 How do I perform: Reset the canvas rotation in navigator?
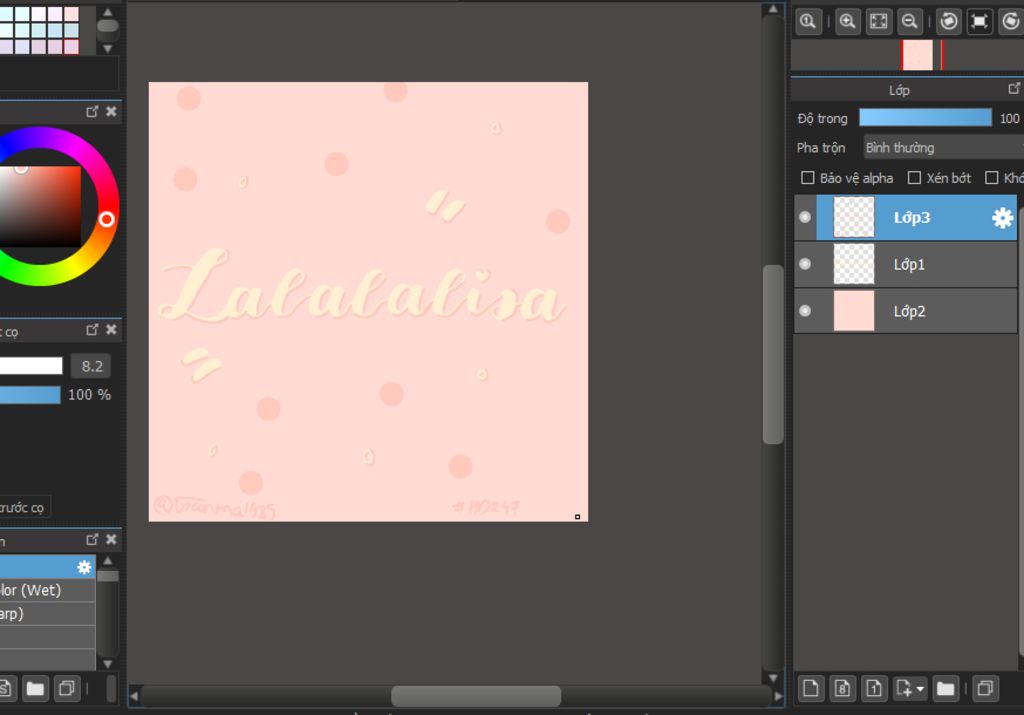(980, 22)
